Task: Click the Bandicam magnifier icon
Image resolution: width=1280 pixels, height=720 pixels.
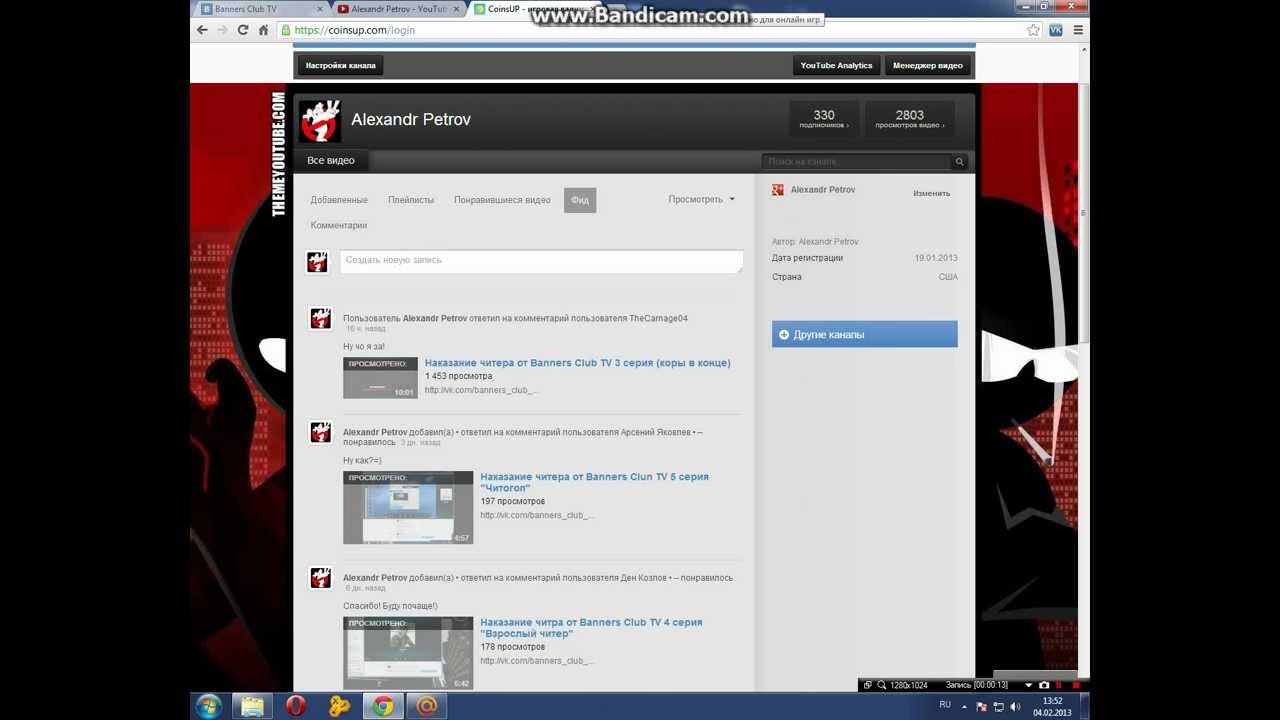Action: coord(882,685)
